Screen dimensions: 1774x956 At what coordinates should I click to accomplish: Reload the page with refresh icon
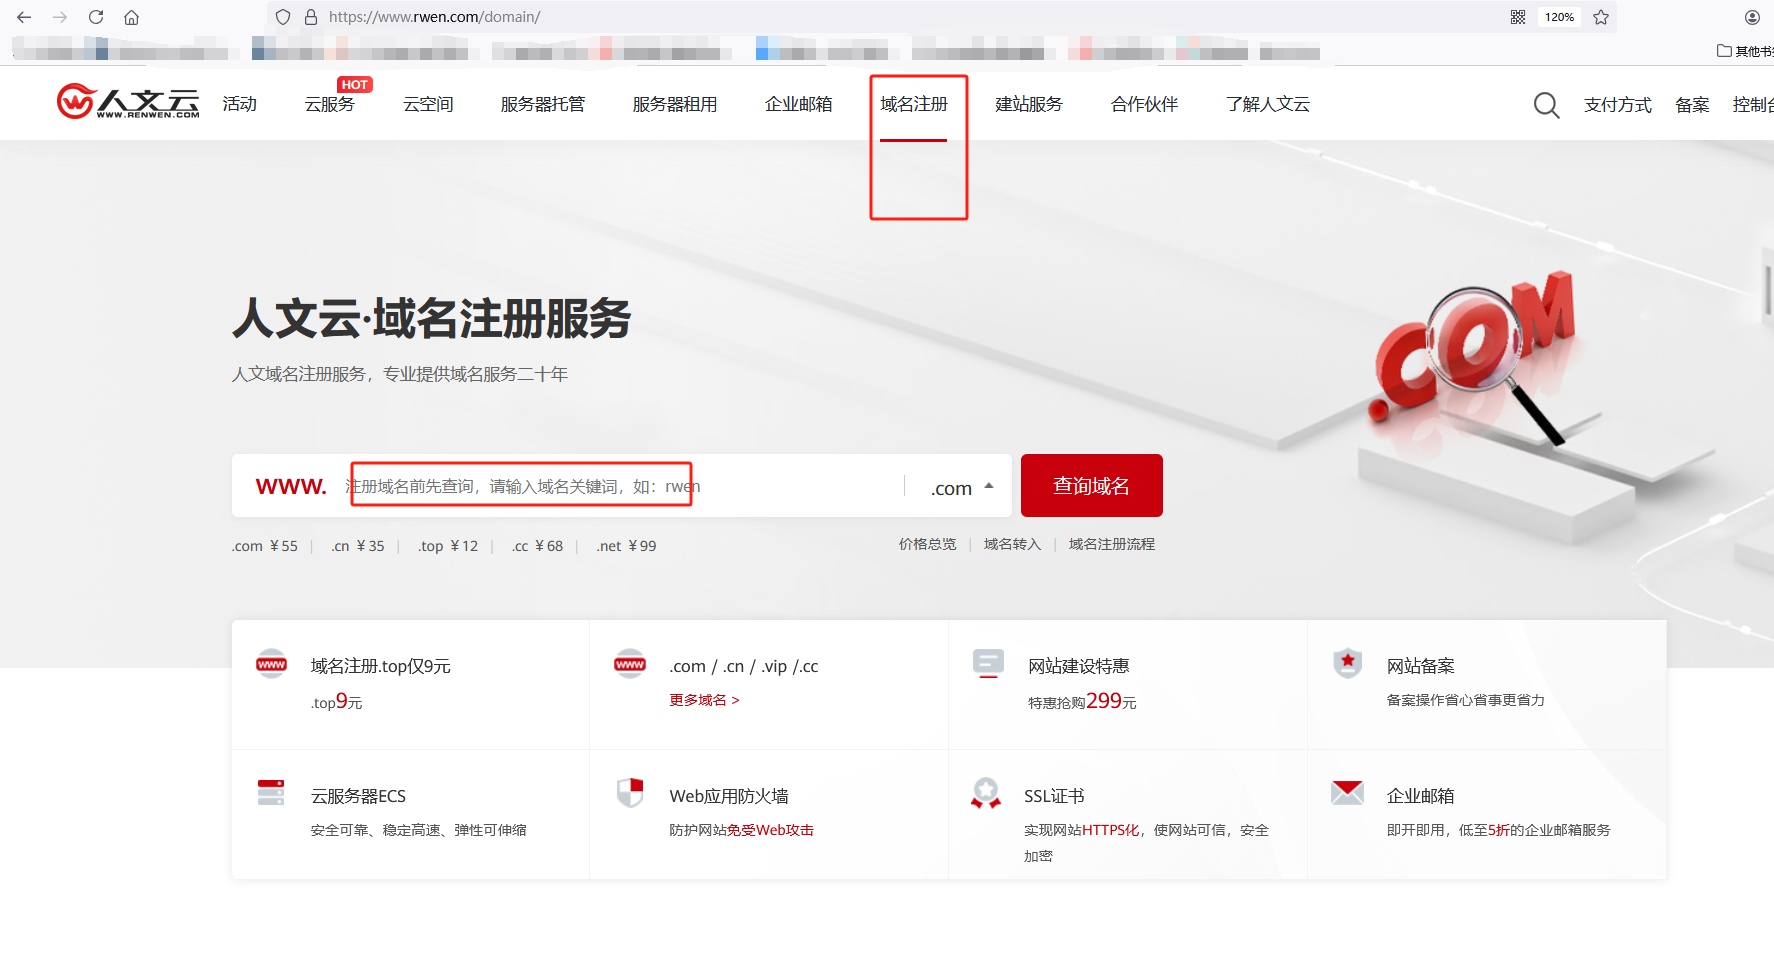point(96,17)
